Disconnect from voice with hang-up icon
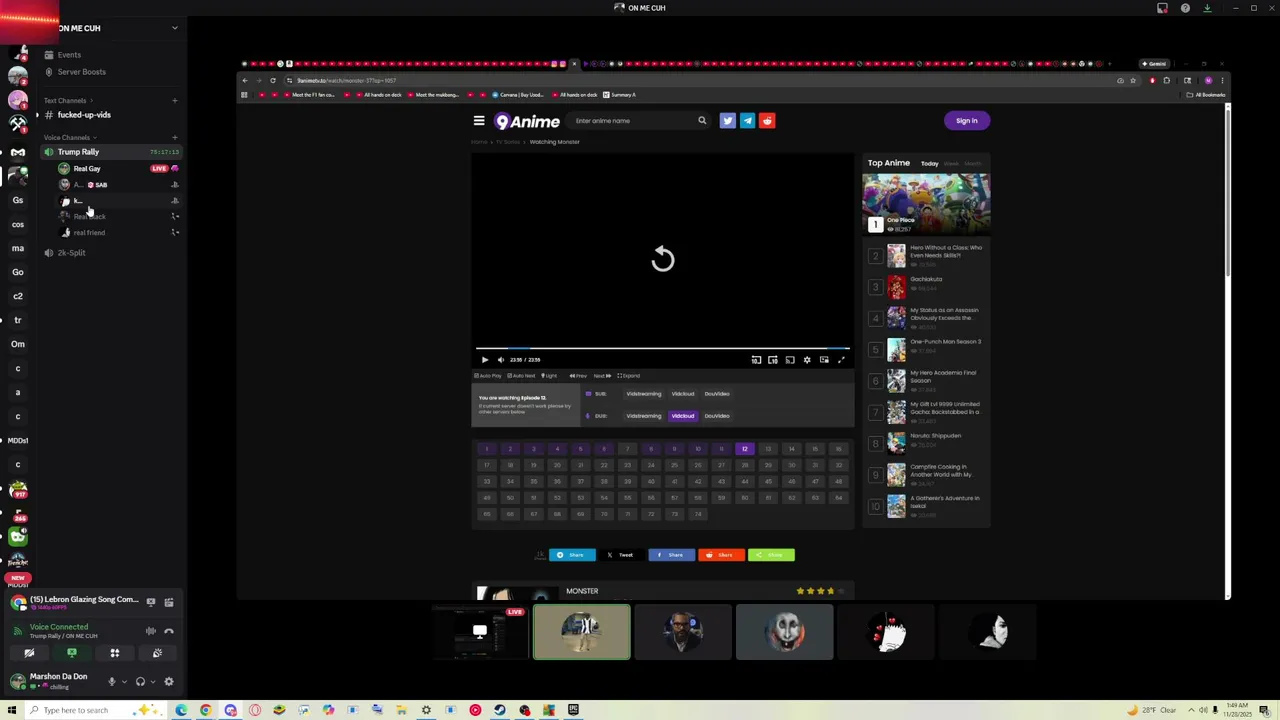 168,631
